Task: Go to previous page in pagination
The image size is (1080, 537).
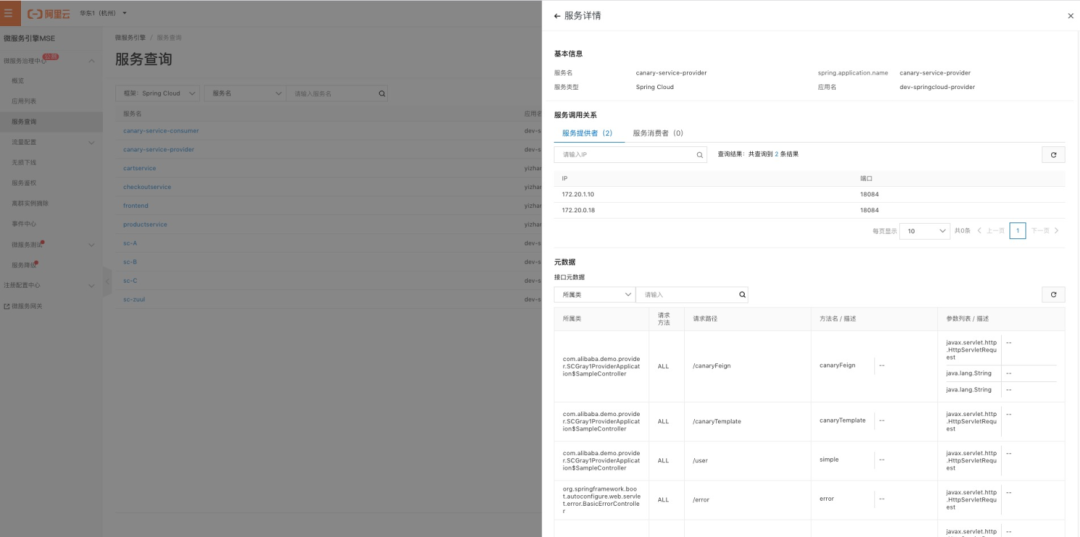Action: [990, 231]
